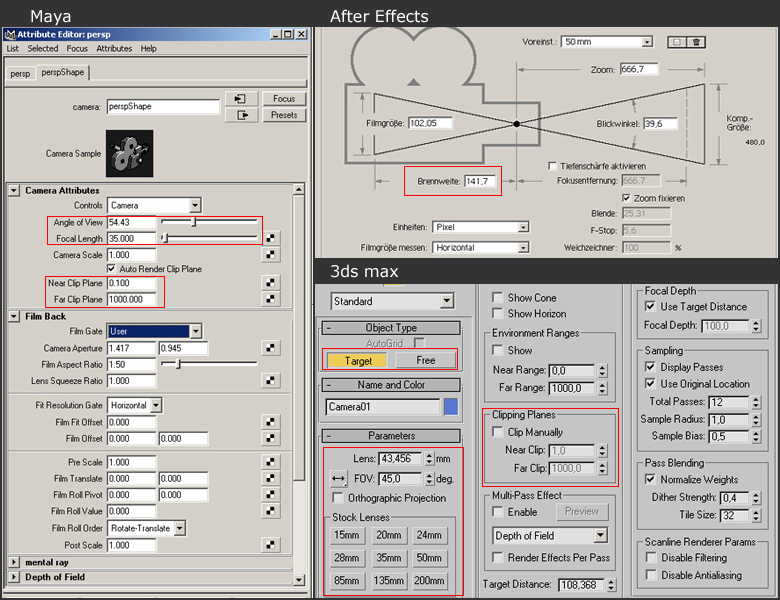Screen dimensions: 780x600
Task: Click map button next to Post Scale
Action: [x=271, y=545]
